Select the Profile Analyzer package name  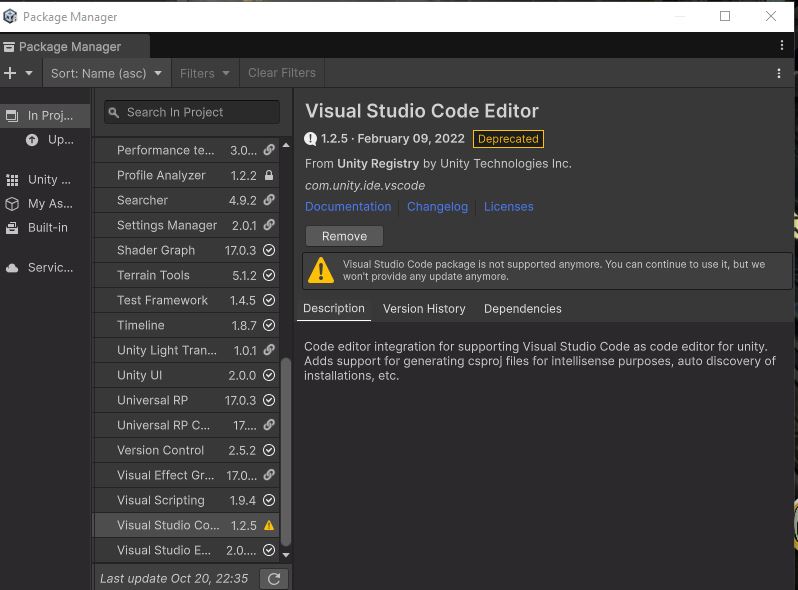[161, 175]
